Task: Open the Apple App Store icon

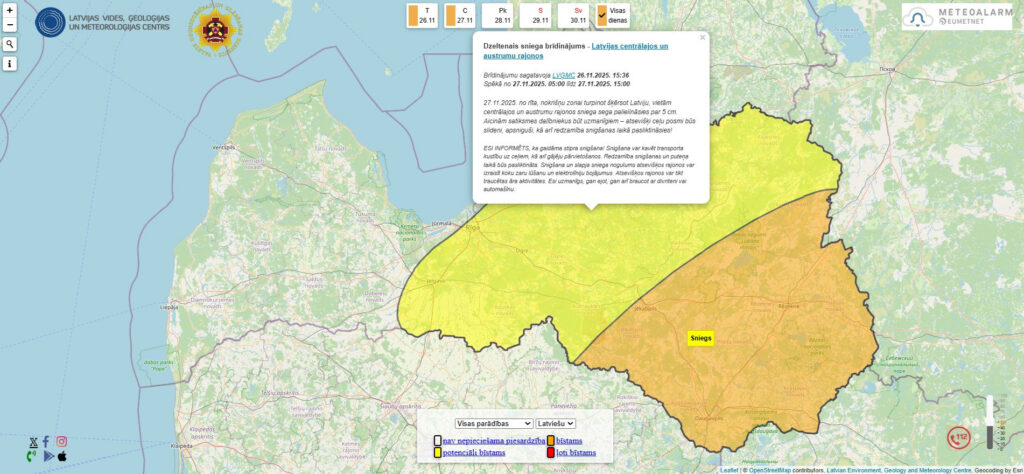Action: coord(63,456)
